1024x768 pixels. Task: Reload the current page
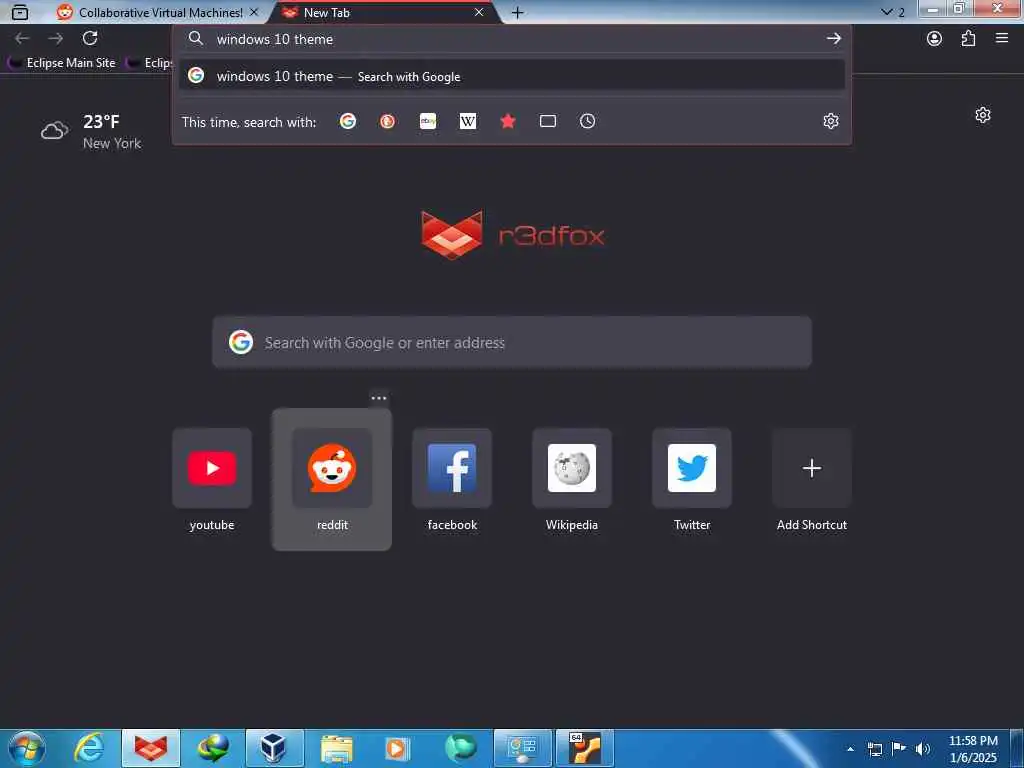tap(90, 39)
